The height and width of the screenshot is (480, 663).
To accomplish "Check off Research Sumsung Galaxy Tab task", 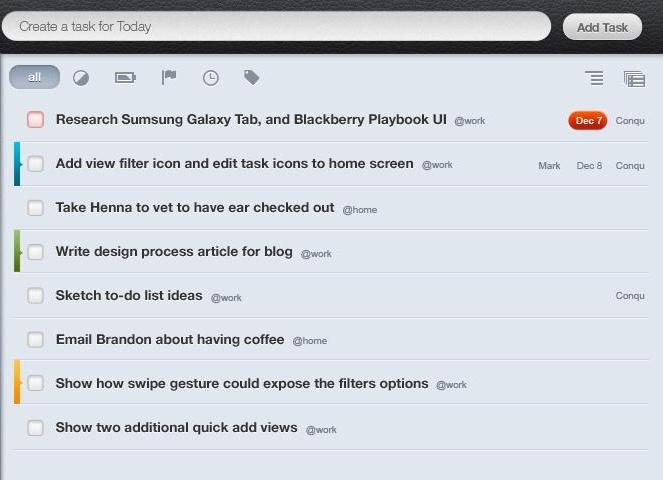I will (35, 119).
